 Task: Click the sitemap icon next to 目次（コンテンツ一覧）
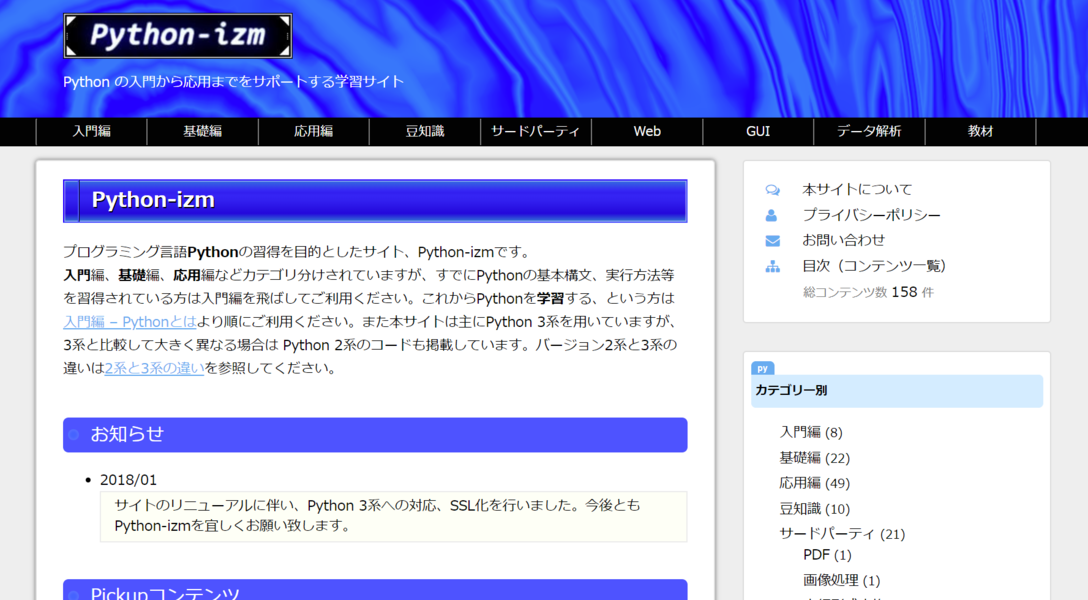[x=772, y=266]
